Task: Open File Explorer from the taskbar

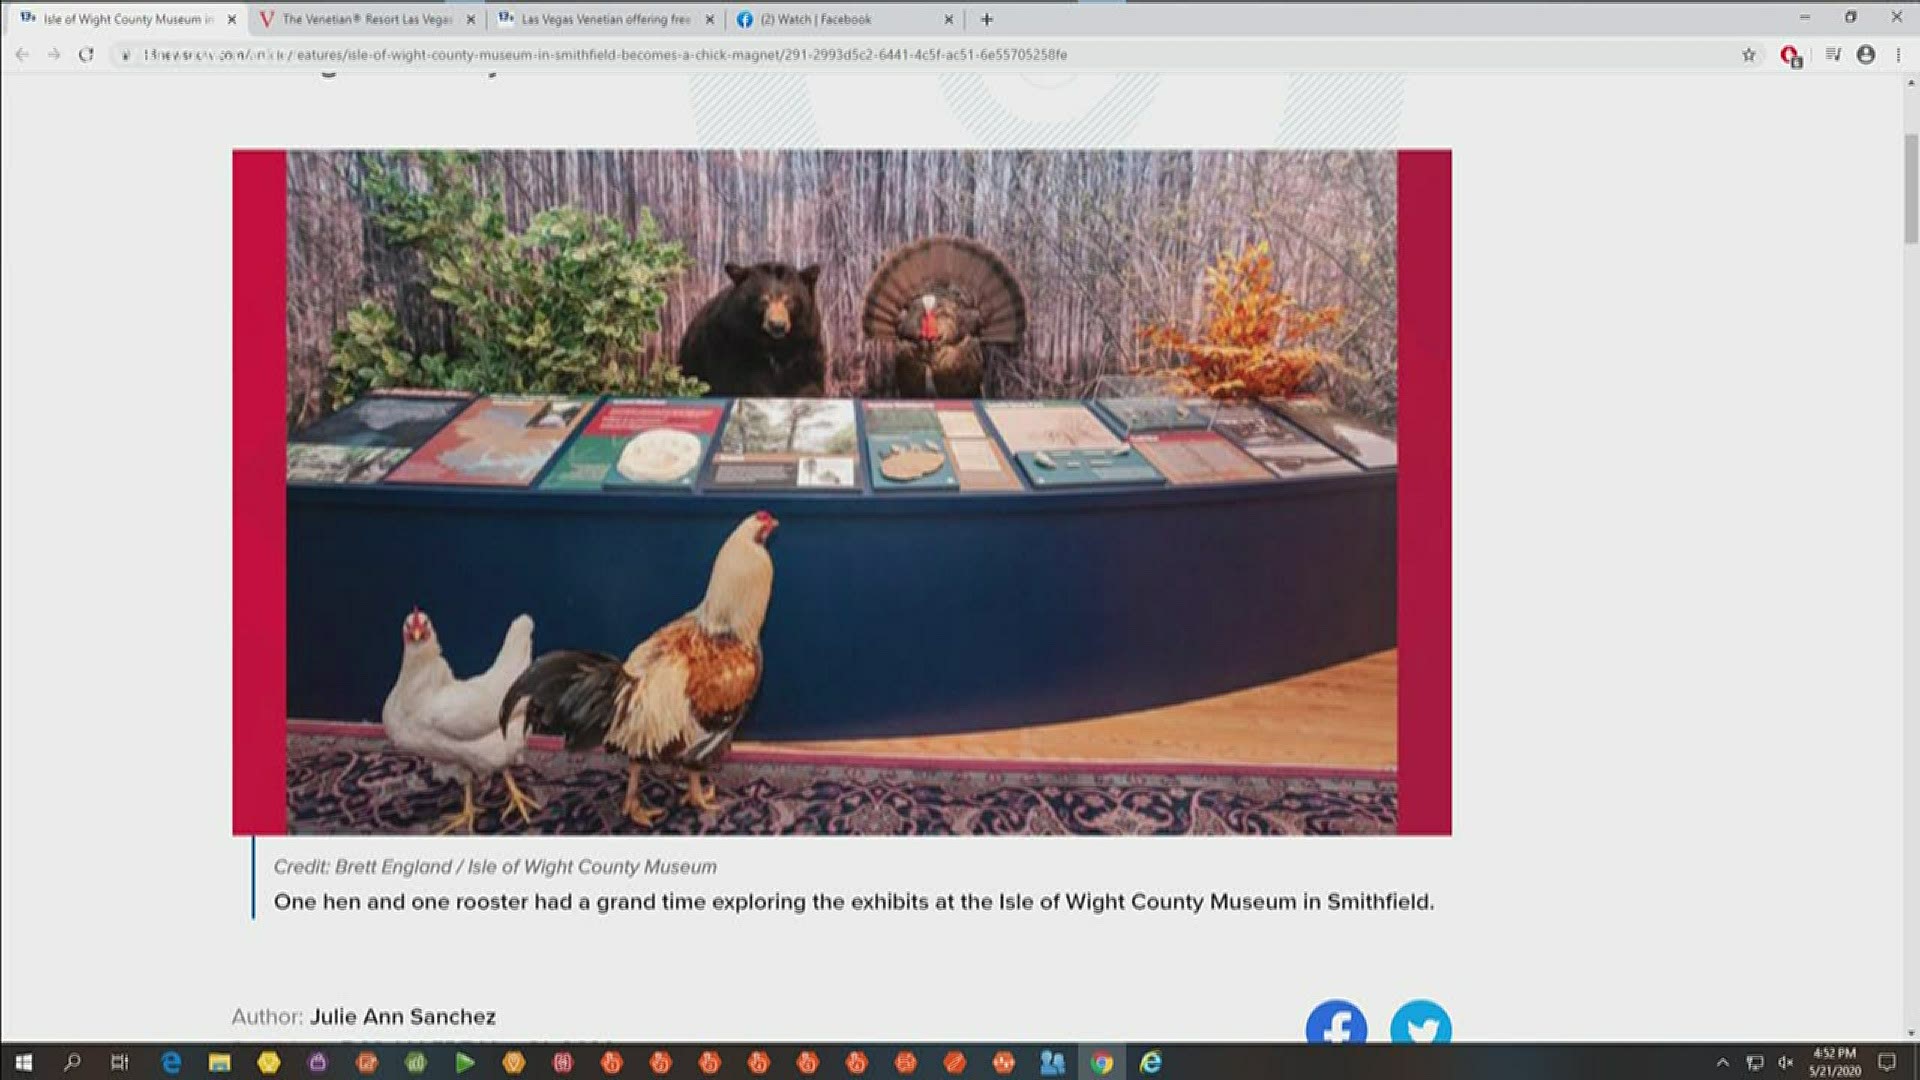Action: coord(219,1062)
